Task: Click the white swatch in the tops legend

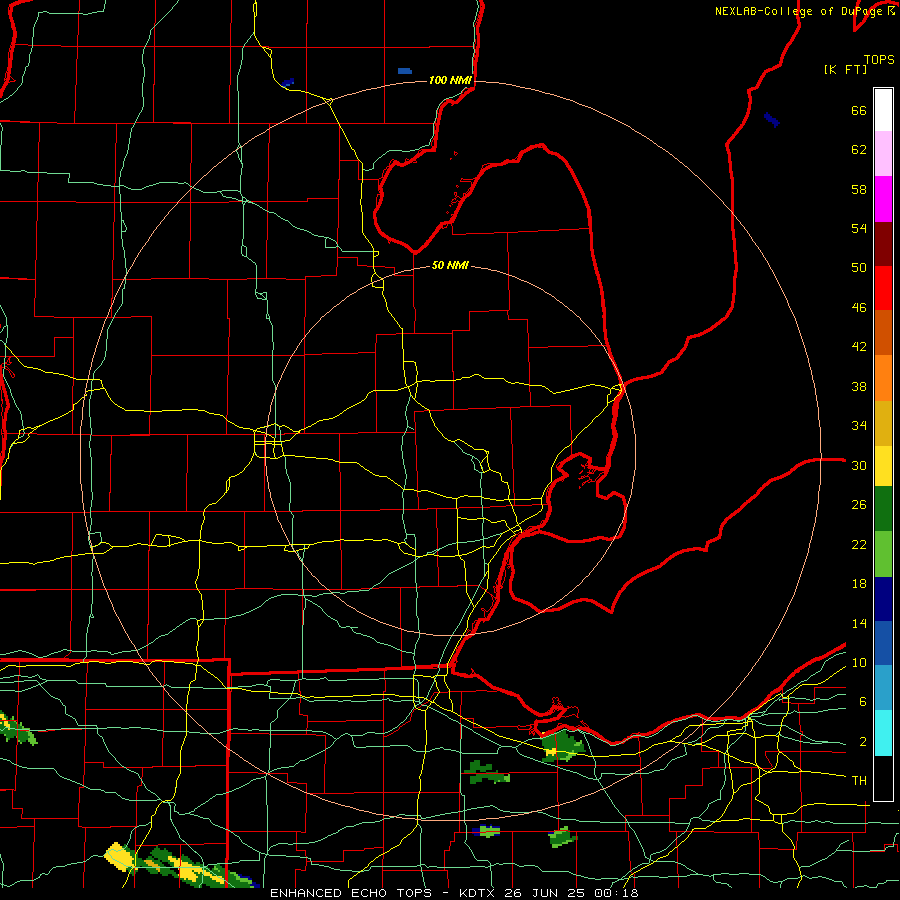Action: [x=883, y=110]
